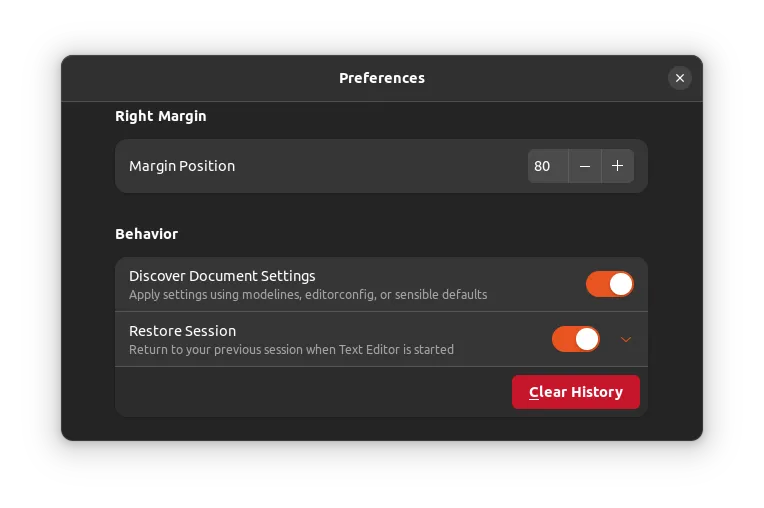Click the Preferences window title
This screenshot has width=764, height=508.
(381, 78)
